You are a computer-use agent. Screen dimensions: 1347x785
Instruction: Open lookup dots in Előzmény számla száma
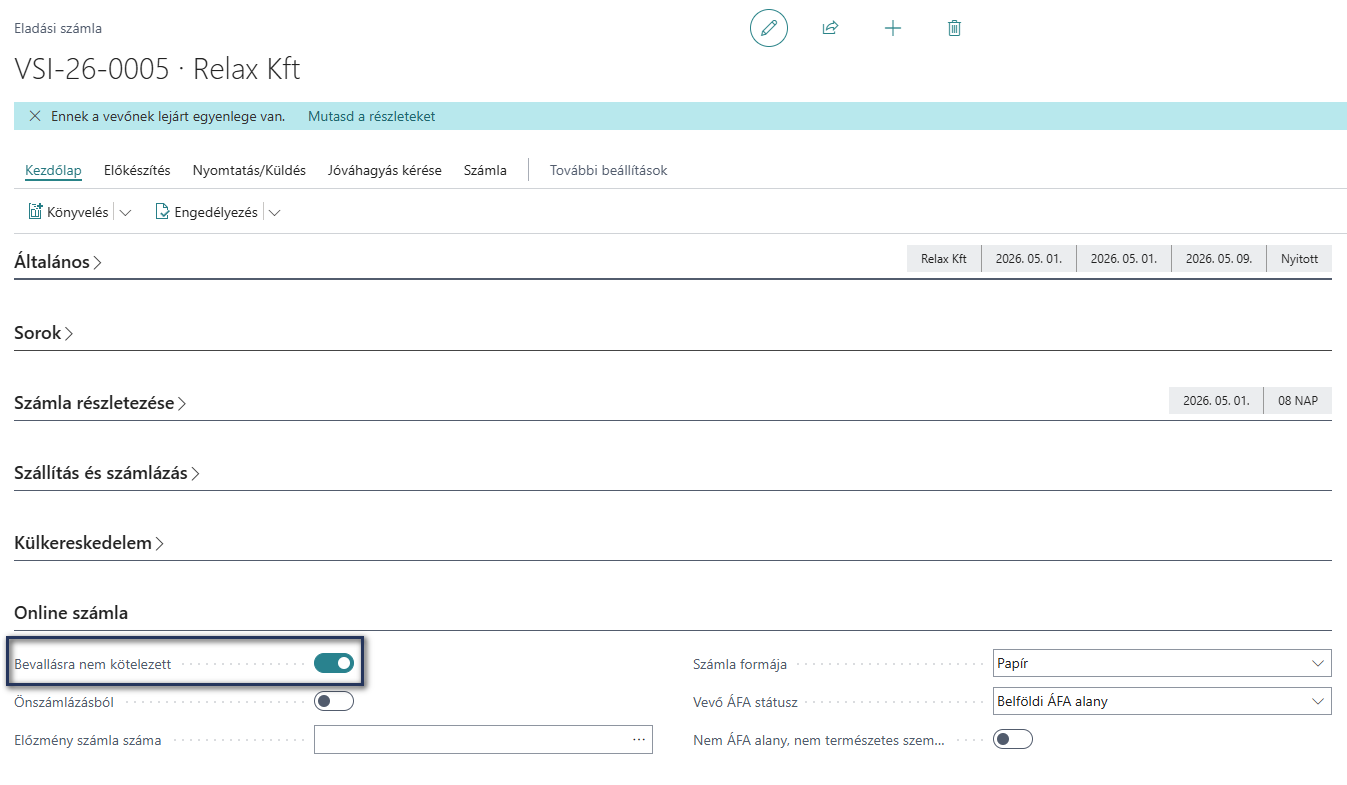pyautogui.click(x=639, y=740)
